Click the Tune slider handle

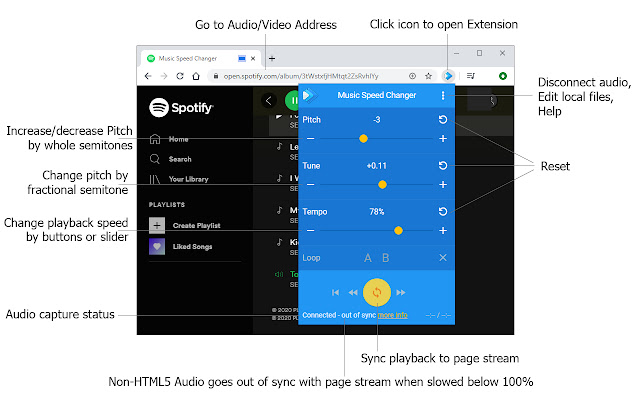(382, 184)
